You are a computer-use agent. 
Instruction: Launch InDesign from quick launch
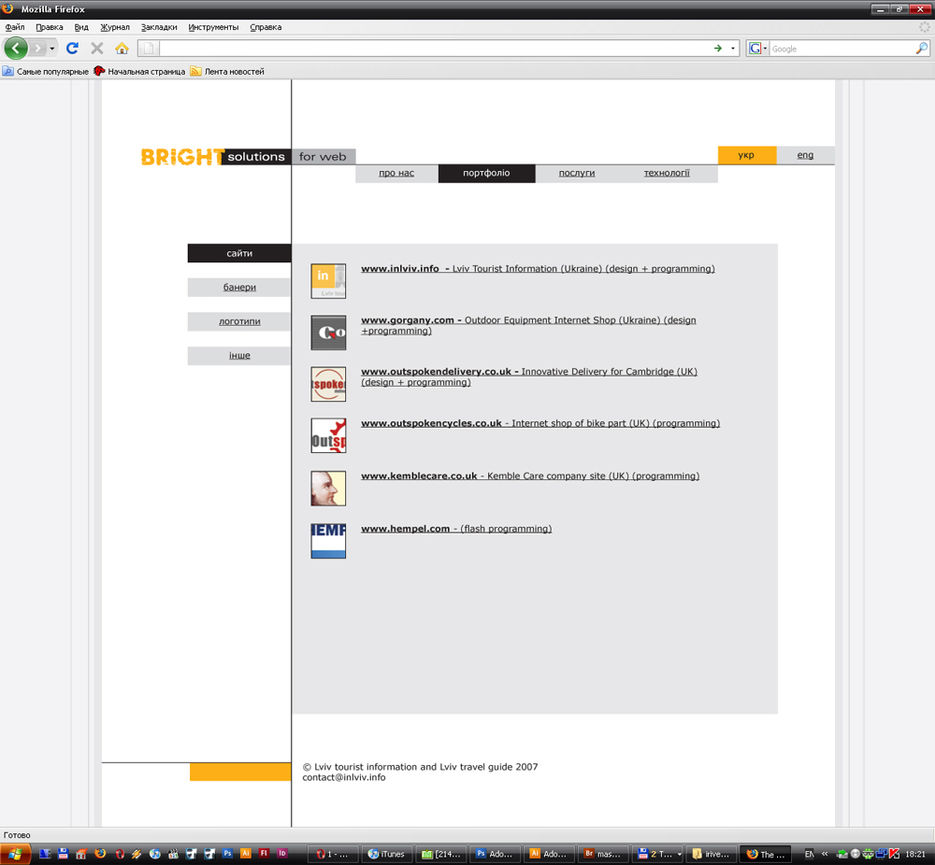click(x=282, y=854)
